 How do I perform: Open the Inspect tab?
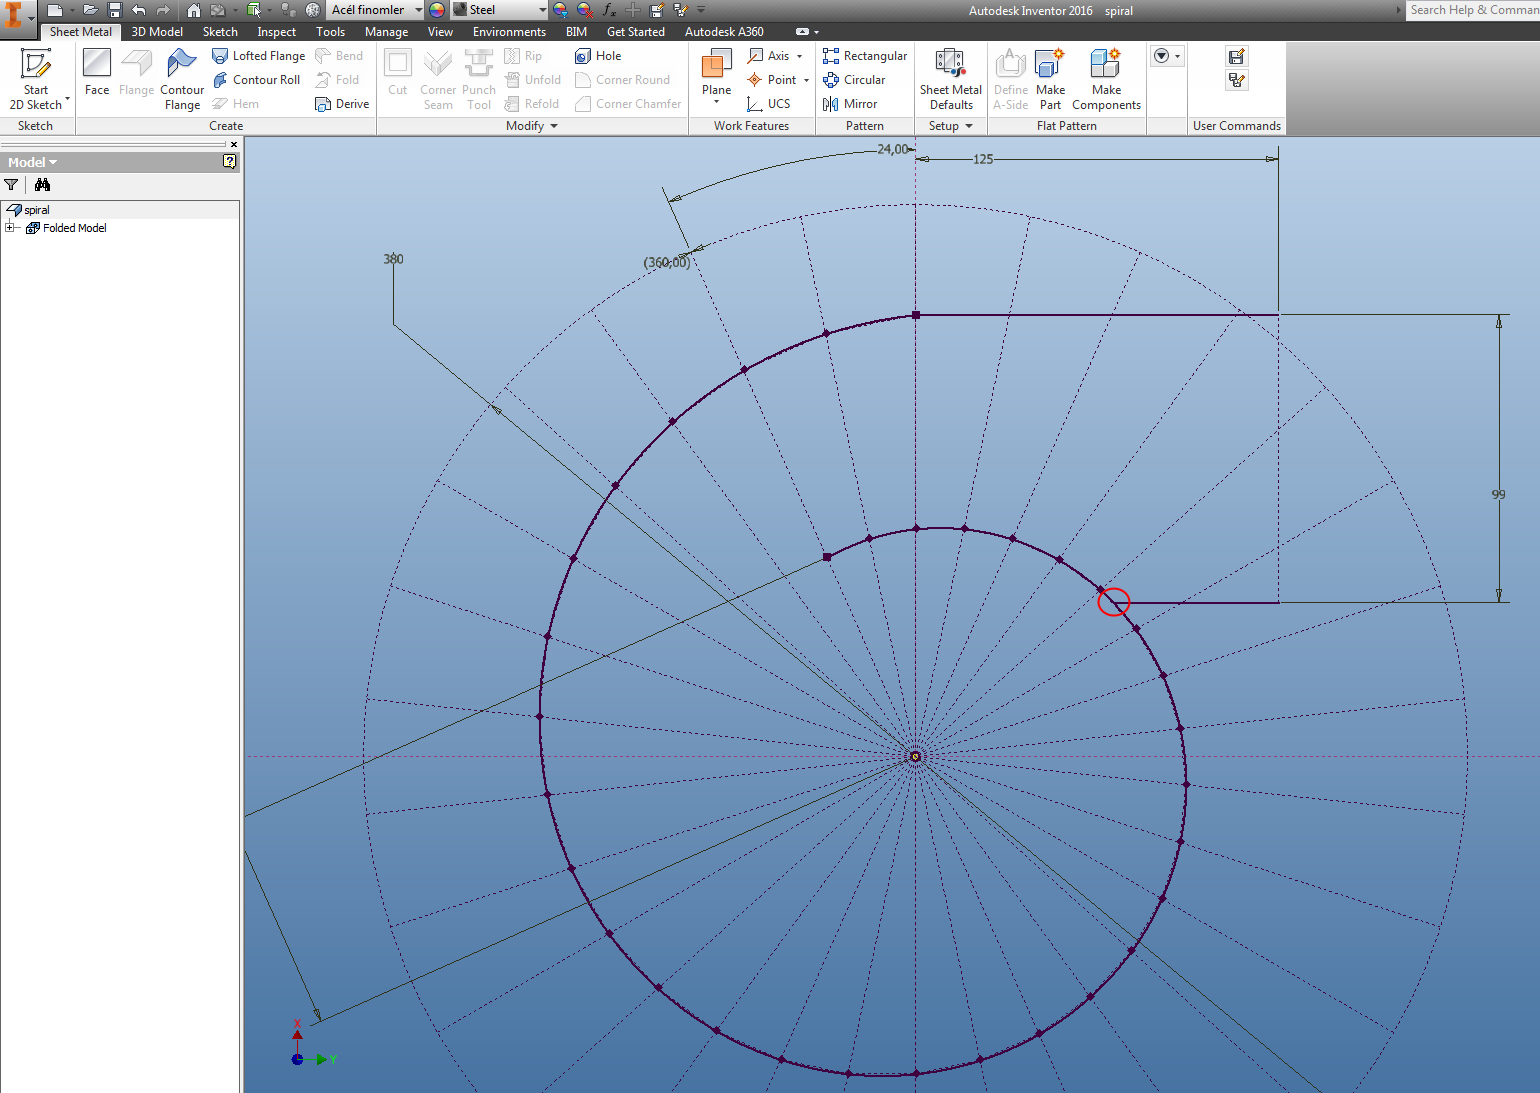276,32
